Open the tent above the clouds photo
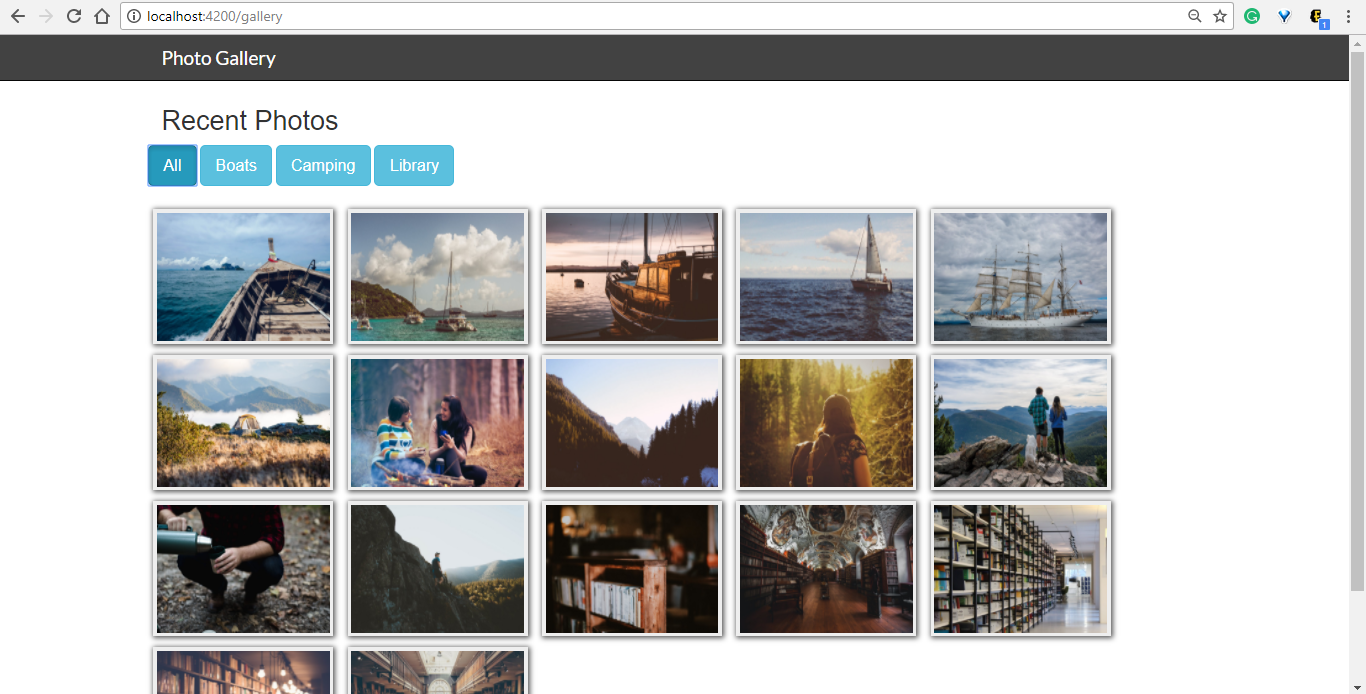Image resolution: width=1366 pixels, height=694 pixels. pos(244,423)
